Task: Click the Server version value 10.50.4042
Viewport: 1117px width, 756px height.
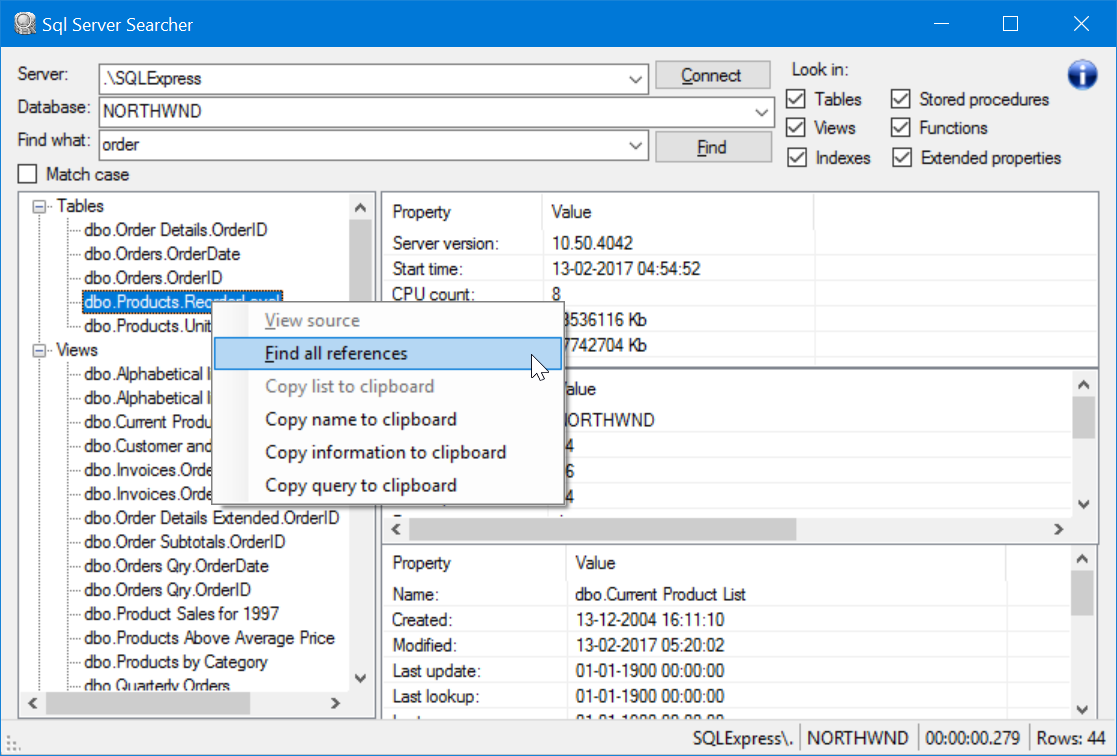Action: pos(592,244)
